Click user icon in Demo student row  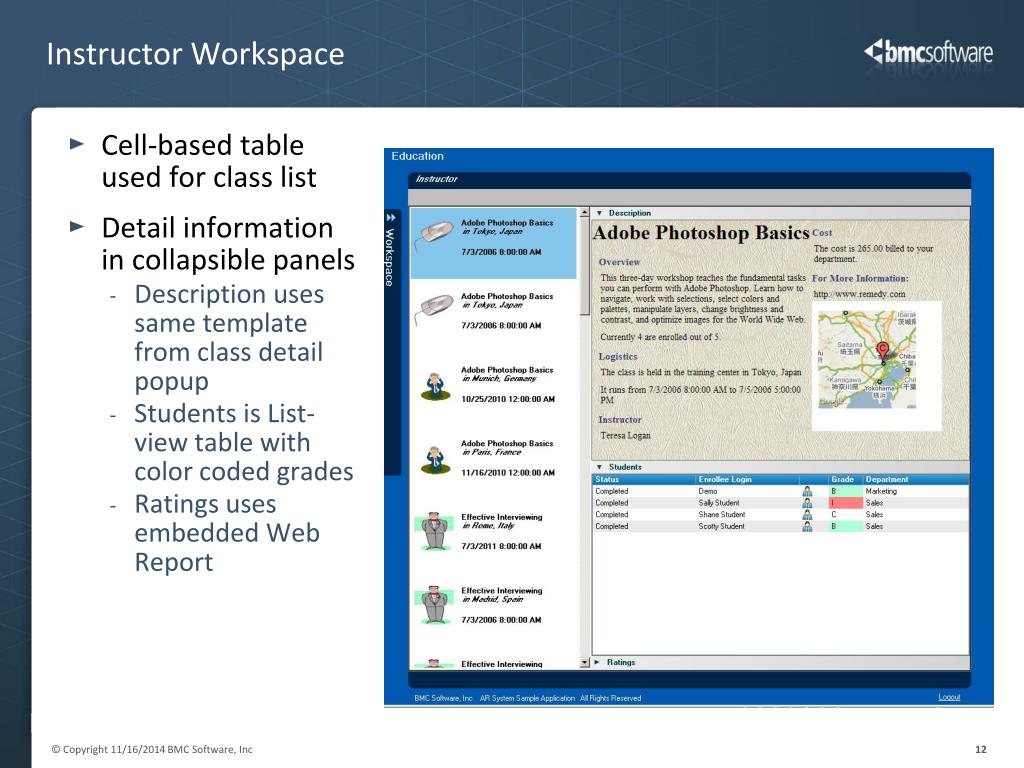click(807, 491)
